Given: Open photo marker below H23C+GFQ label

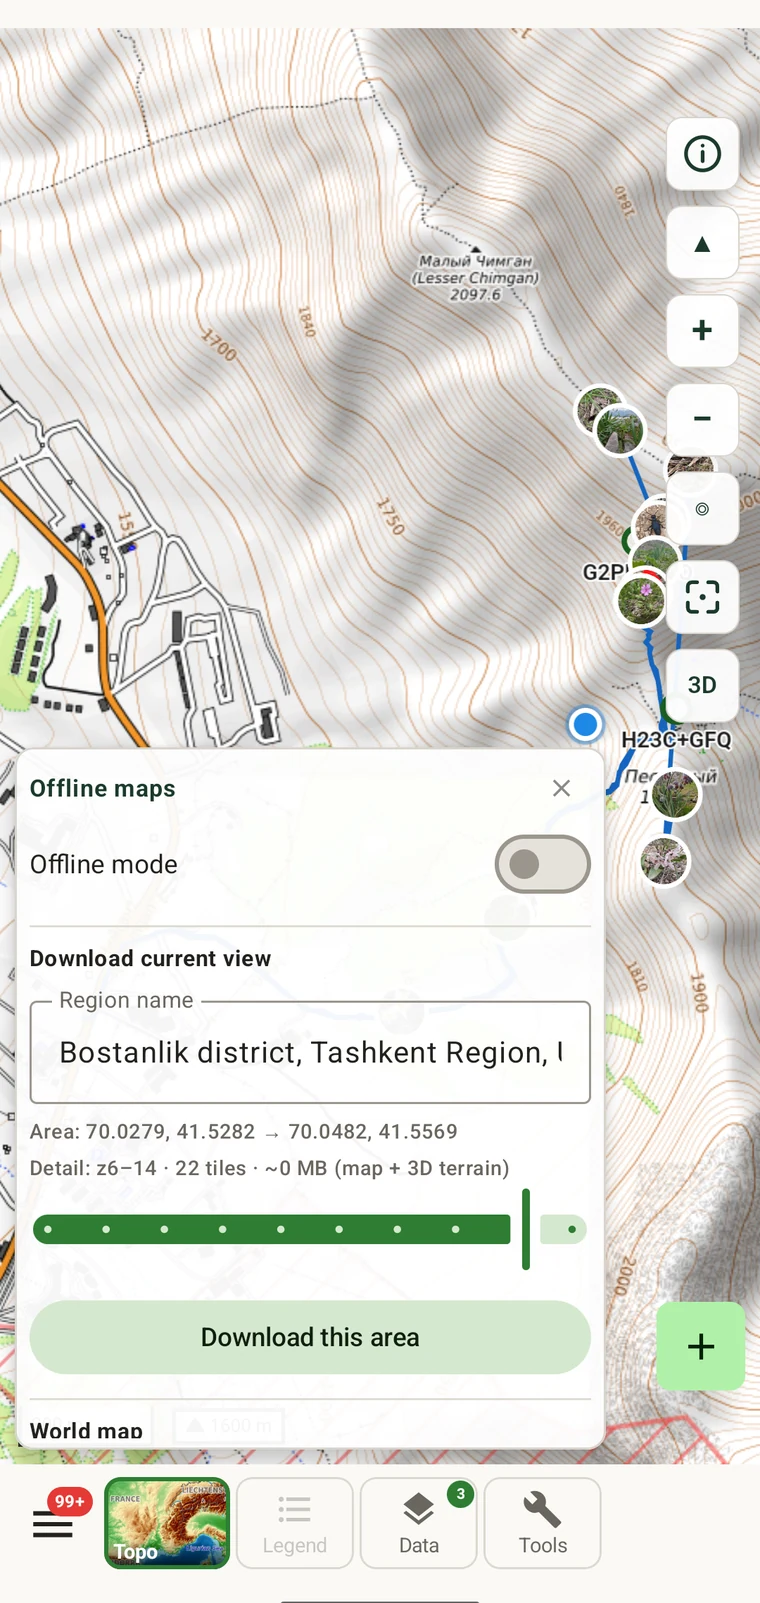Looking at the screenshot, I should [x=676, y=794].
